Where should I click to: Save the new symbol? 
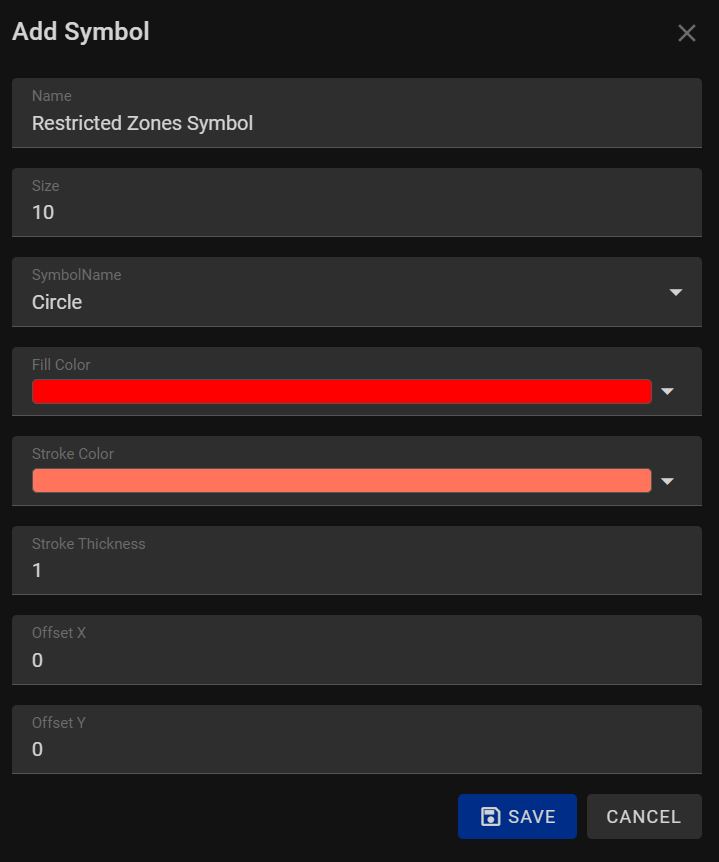517,816
